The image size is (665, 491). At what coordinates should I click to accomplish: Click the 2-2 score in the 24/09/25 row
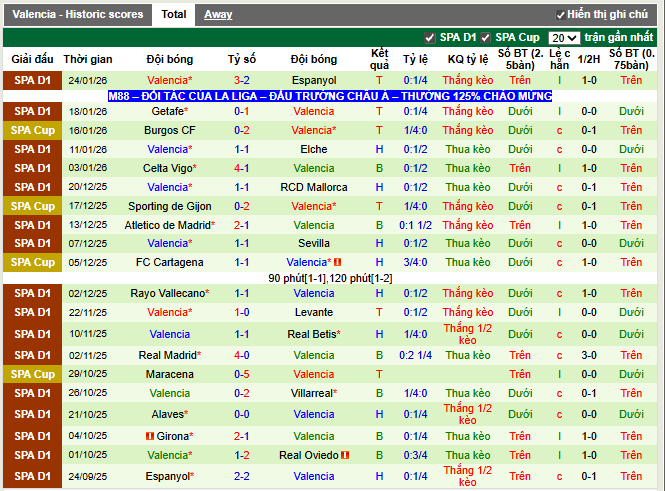(x=242, y=476)
